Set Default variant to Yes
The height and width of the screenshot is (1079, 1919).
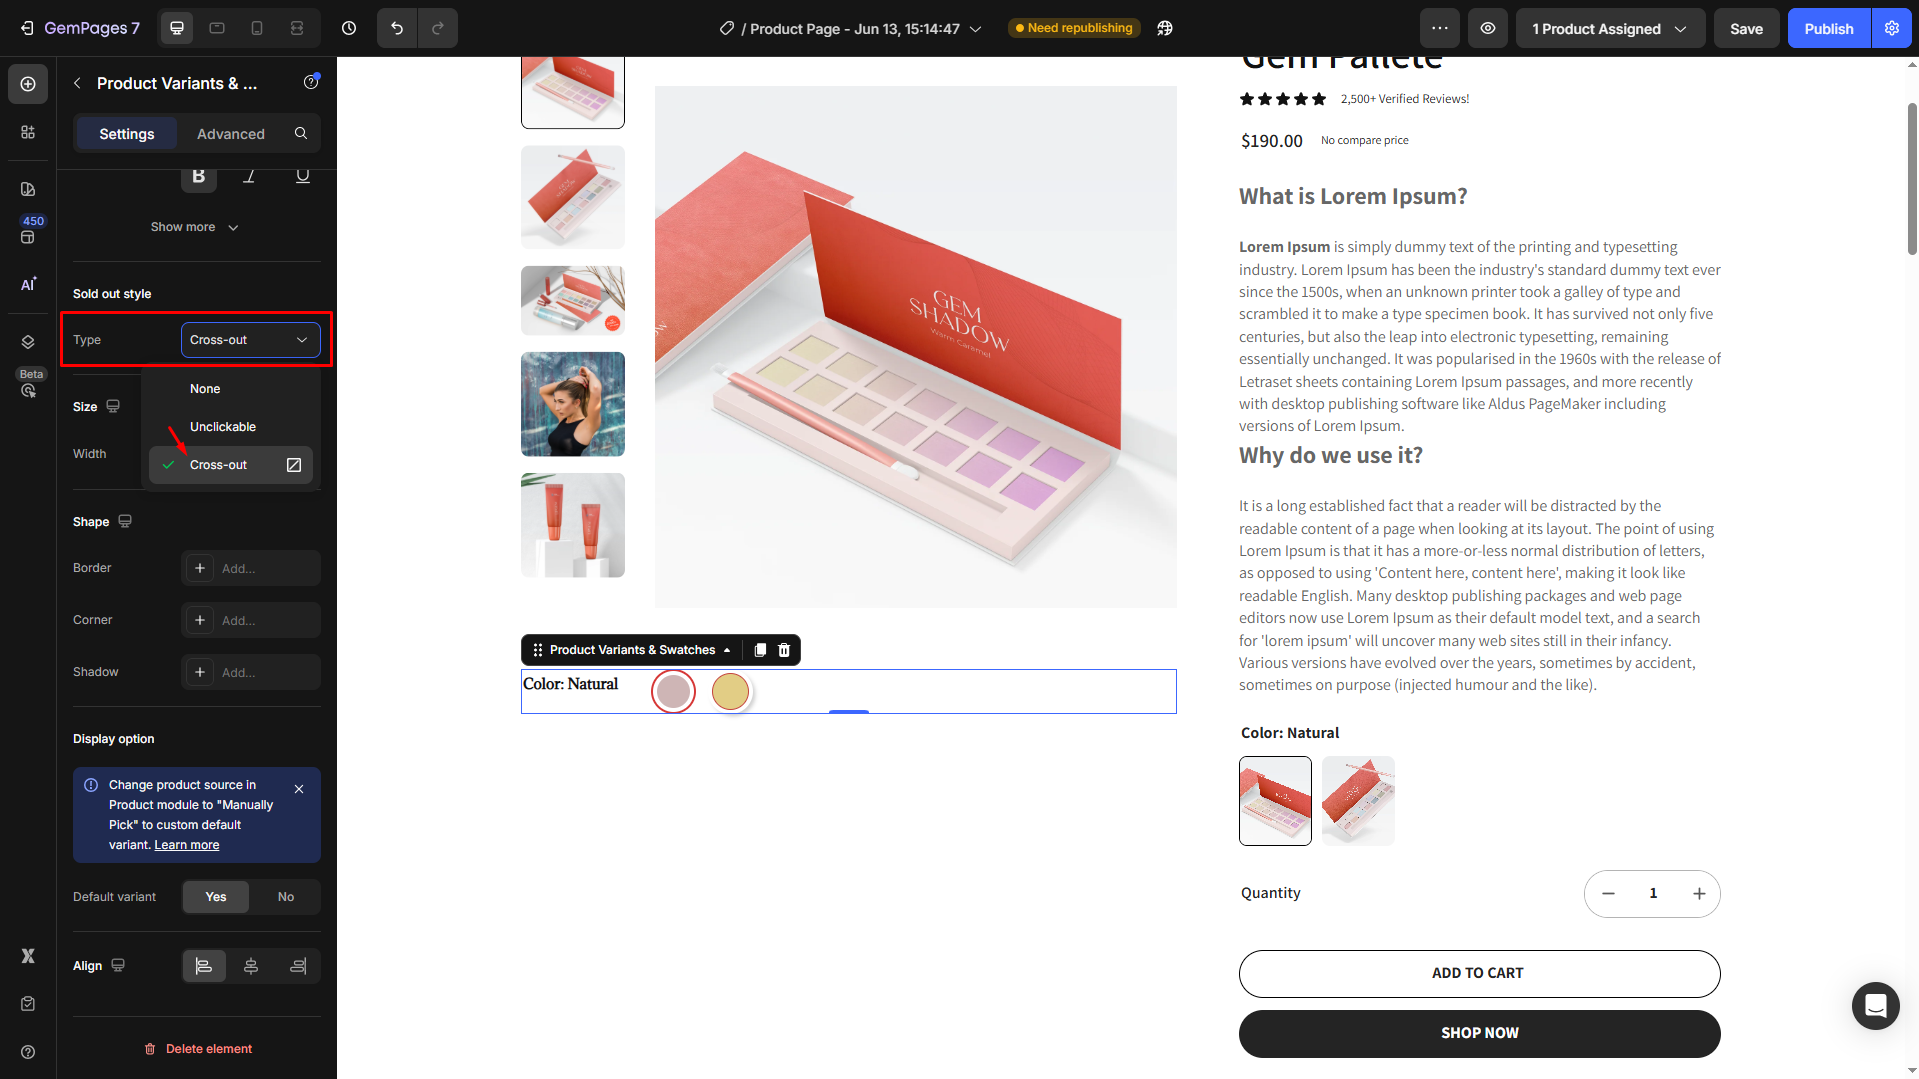click(x=216, y=897)
